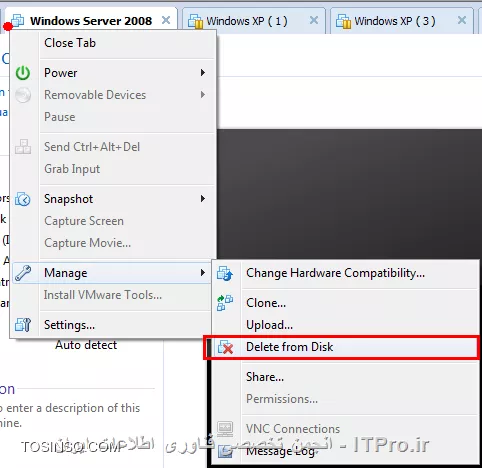Expand the Removable Devices arrow
Screen dimensions: 482x468
pyautogui.click(x=203, y=95)
